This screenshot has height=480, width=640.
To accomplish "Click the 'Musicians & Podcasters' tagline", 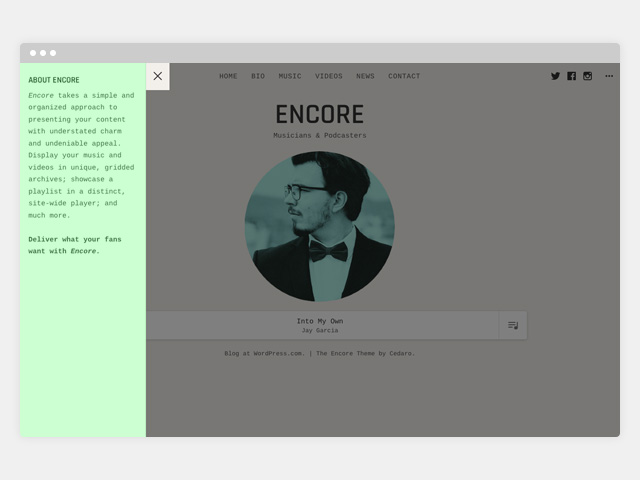I will coord(320,136).
